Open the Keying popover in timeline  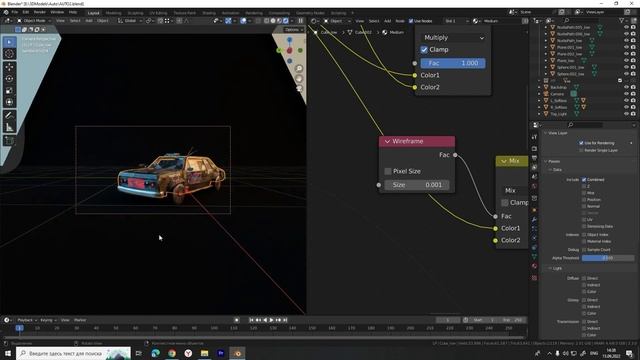point(48,320)
